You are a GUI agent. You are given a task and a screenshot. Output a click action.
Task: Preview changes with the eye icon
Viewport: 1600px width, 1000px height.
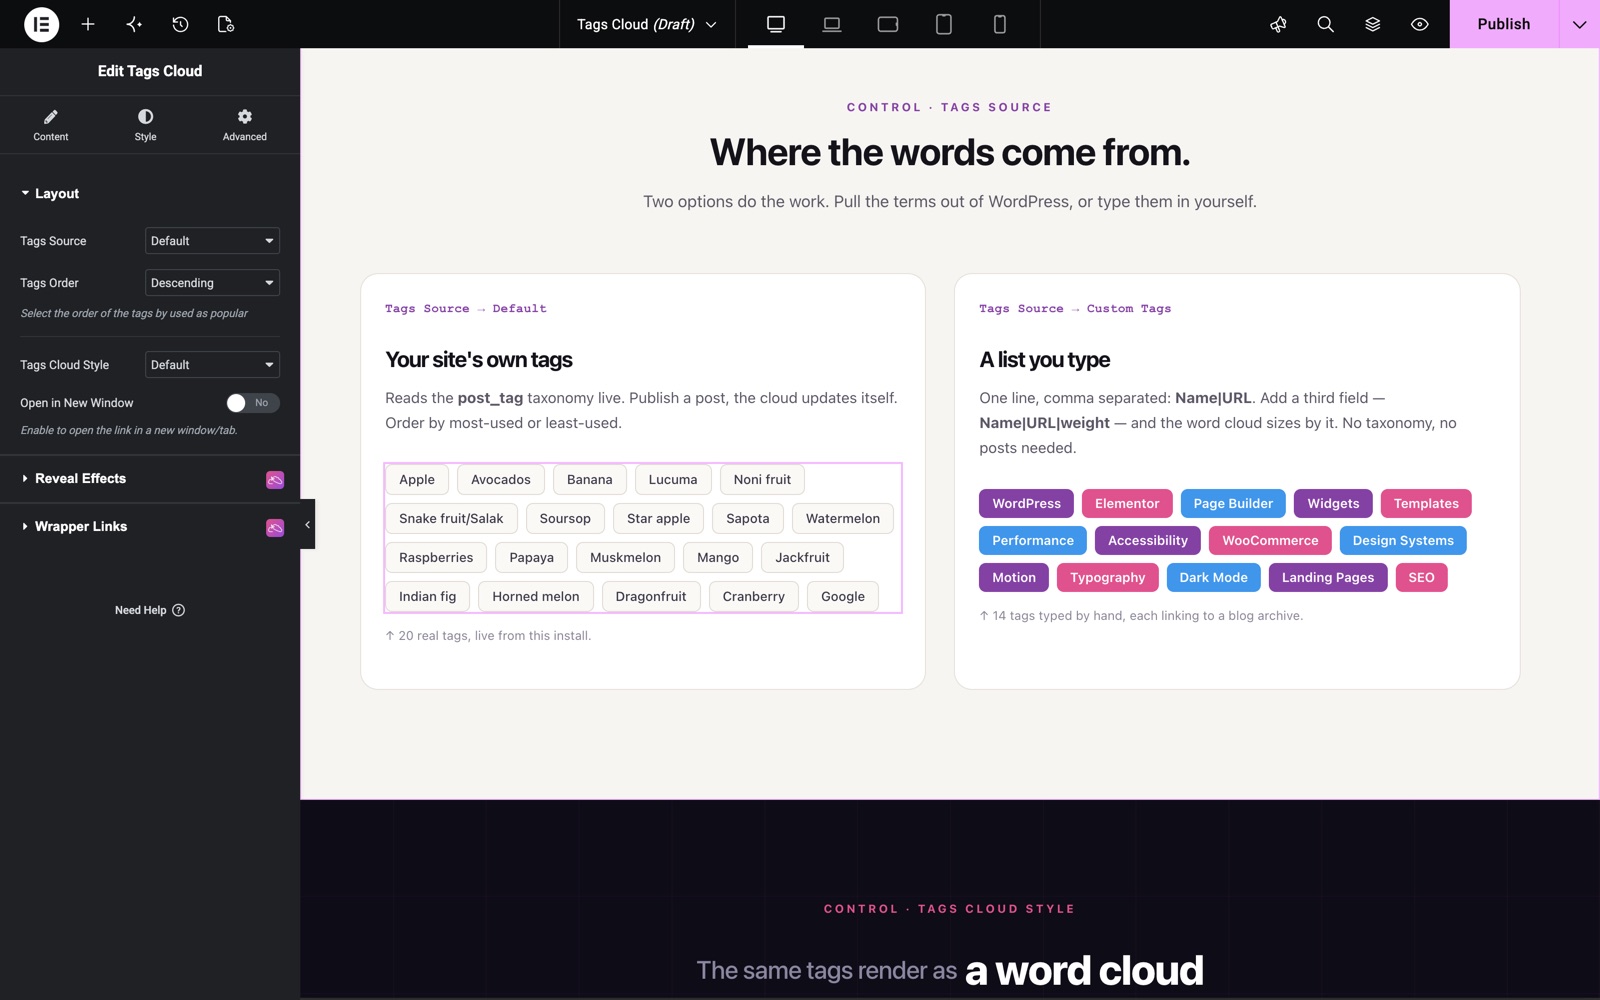1419,24
